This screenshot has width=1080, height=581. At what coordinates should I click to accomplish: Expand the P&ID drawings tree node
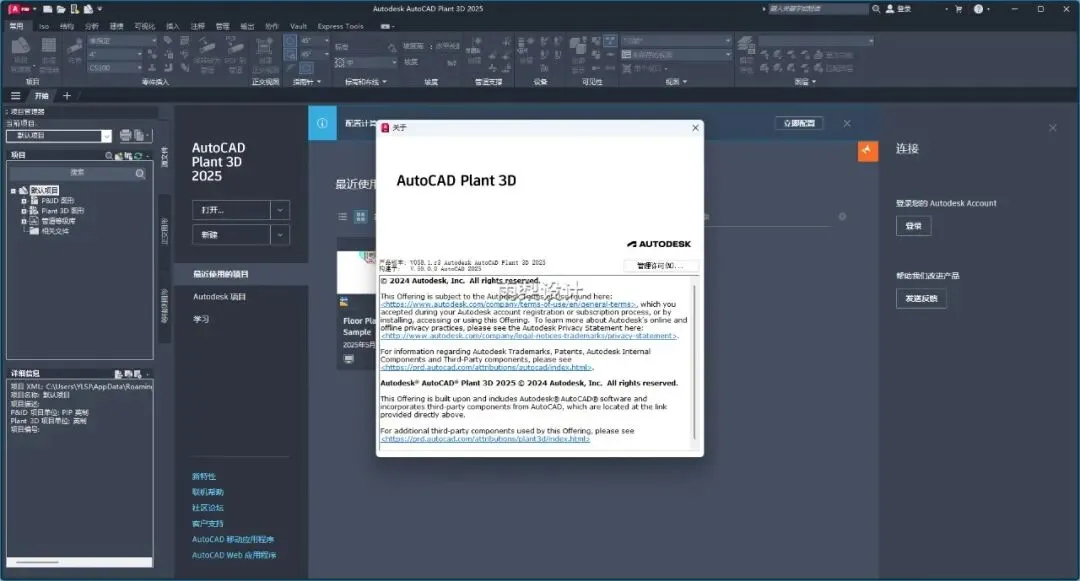23,201
